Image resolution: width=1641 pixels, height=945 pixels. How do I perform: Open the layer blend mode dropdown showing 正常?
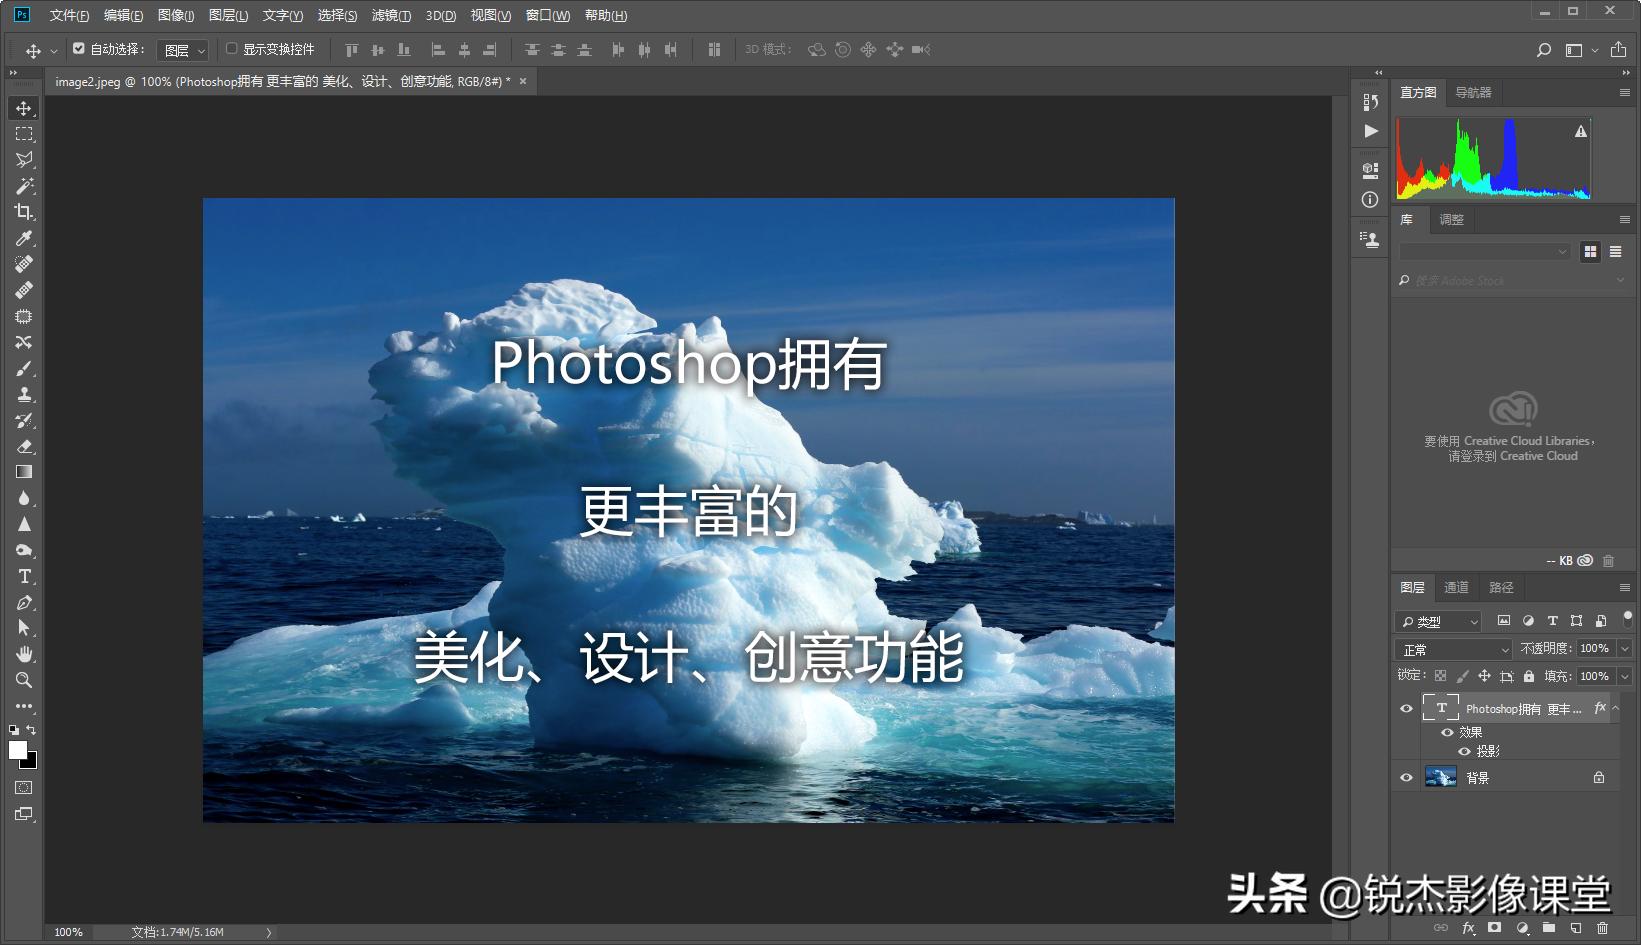click(1452, 648)
